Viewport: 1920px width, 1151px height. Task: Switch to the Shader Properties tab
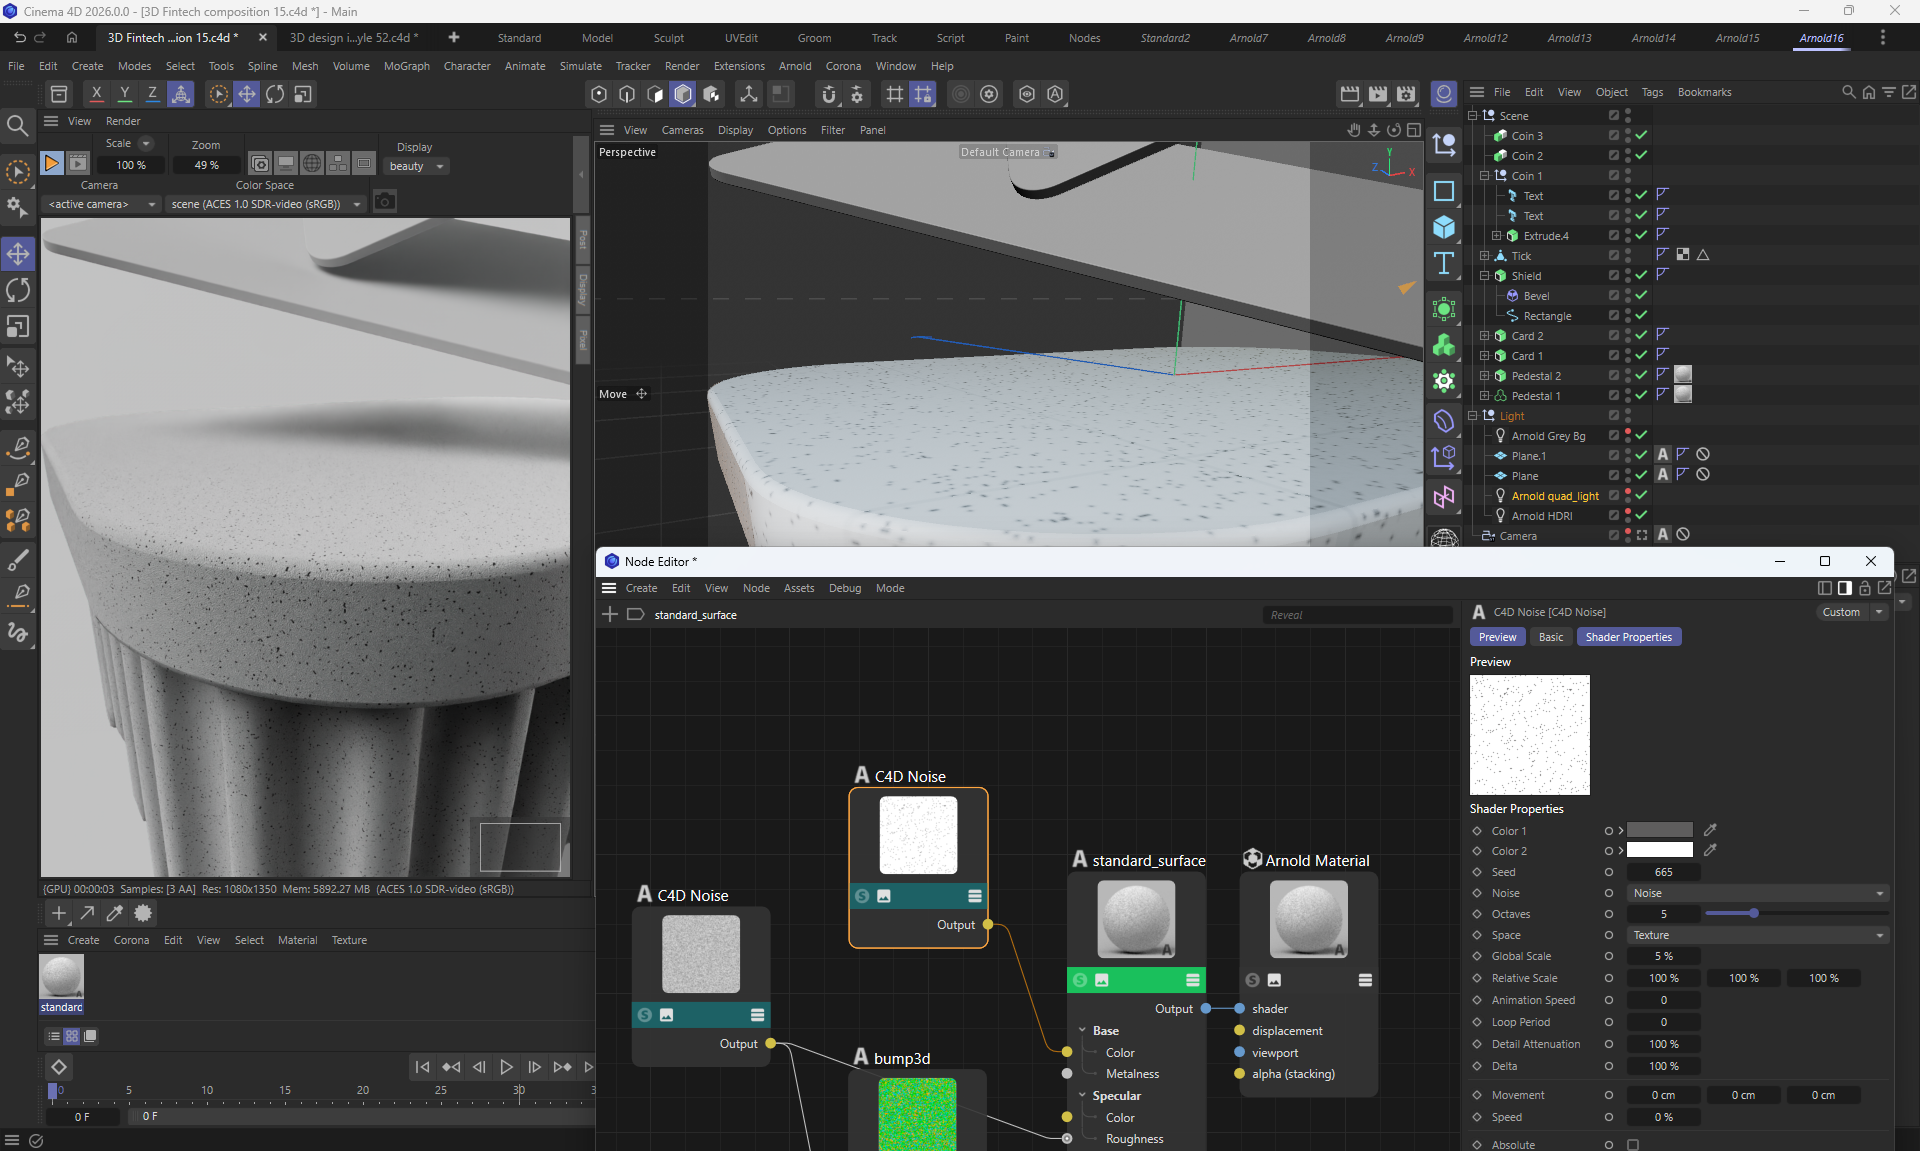tap(1628, 637)
